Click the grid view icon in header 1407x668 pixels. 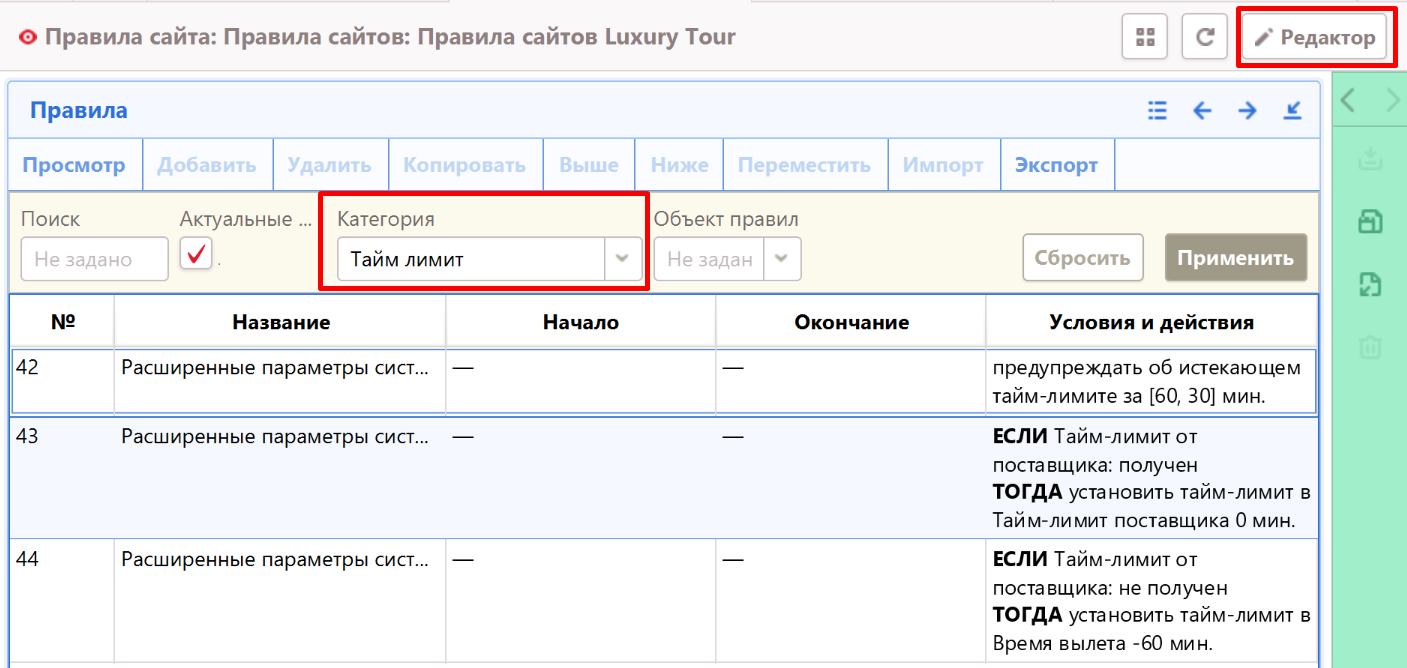(x=1145, y=38)
